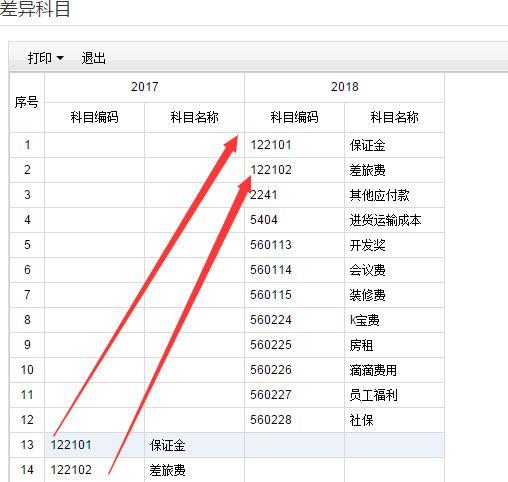Click the 差异科目 page title
The width and height of the screenshot is (508, 482).
(x=35, y=9)
